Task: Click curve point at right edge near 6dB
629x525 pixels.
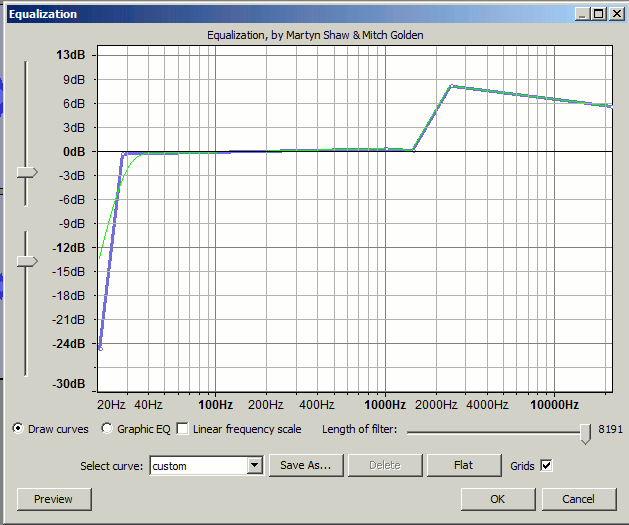Action: click(611, 106)
